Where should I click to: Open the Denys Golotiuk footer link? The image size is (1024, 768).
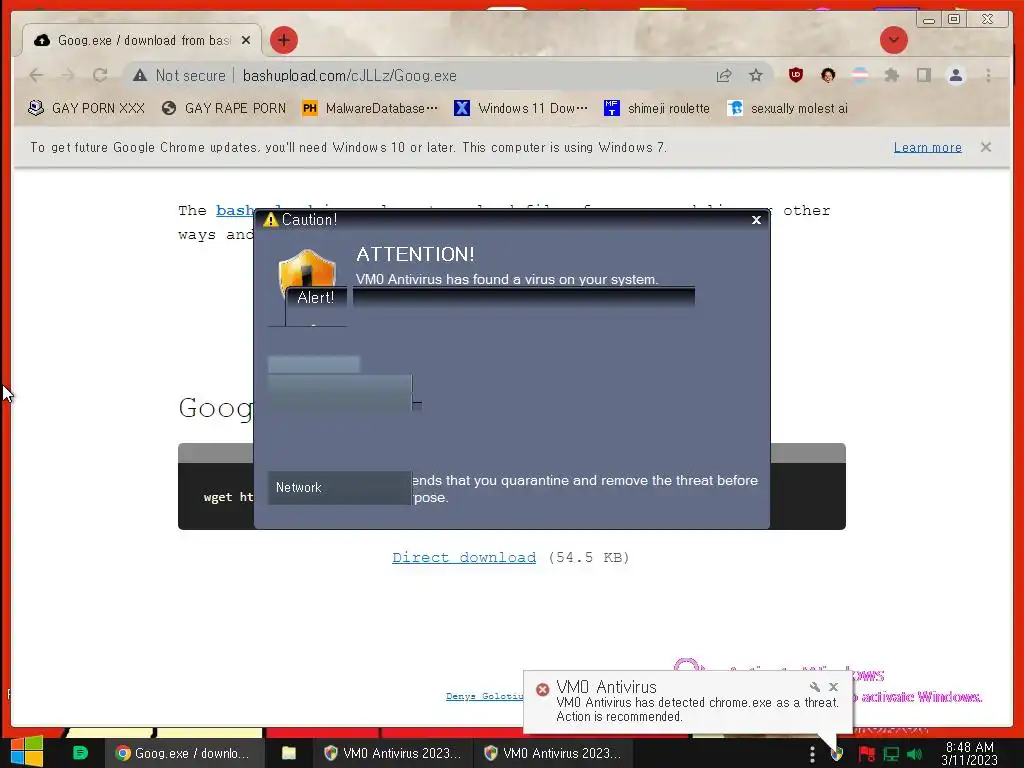(x=485, y=696)
